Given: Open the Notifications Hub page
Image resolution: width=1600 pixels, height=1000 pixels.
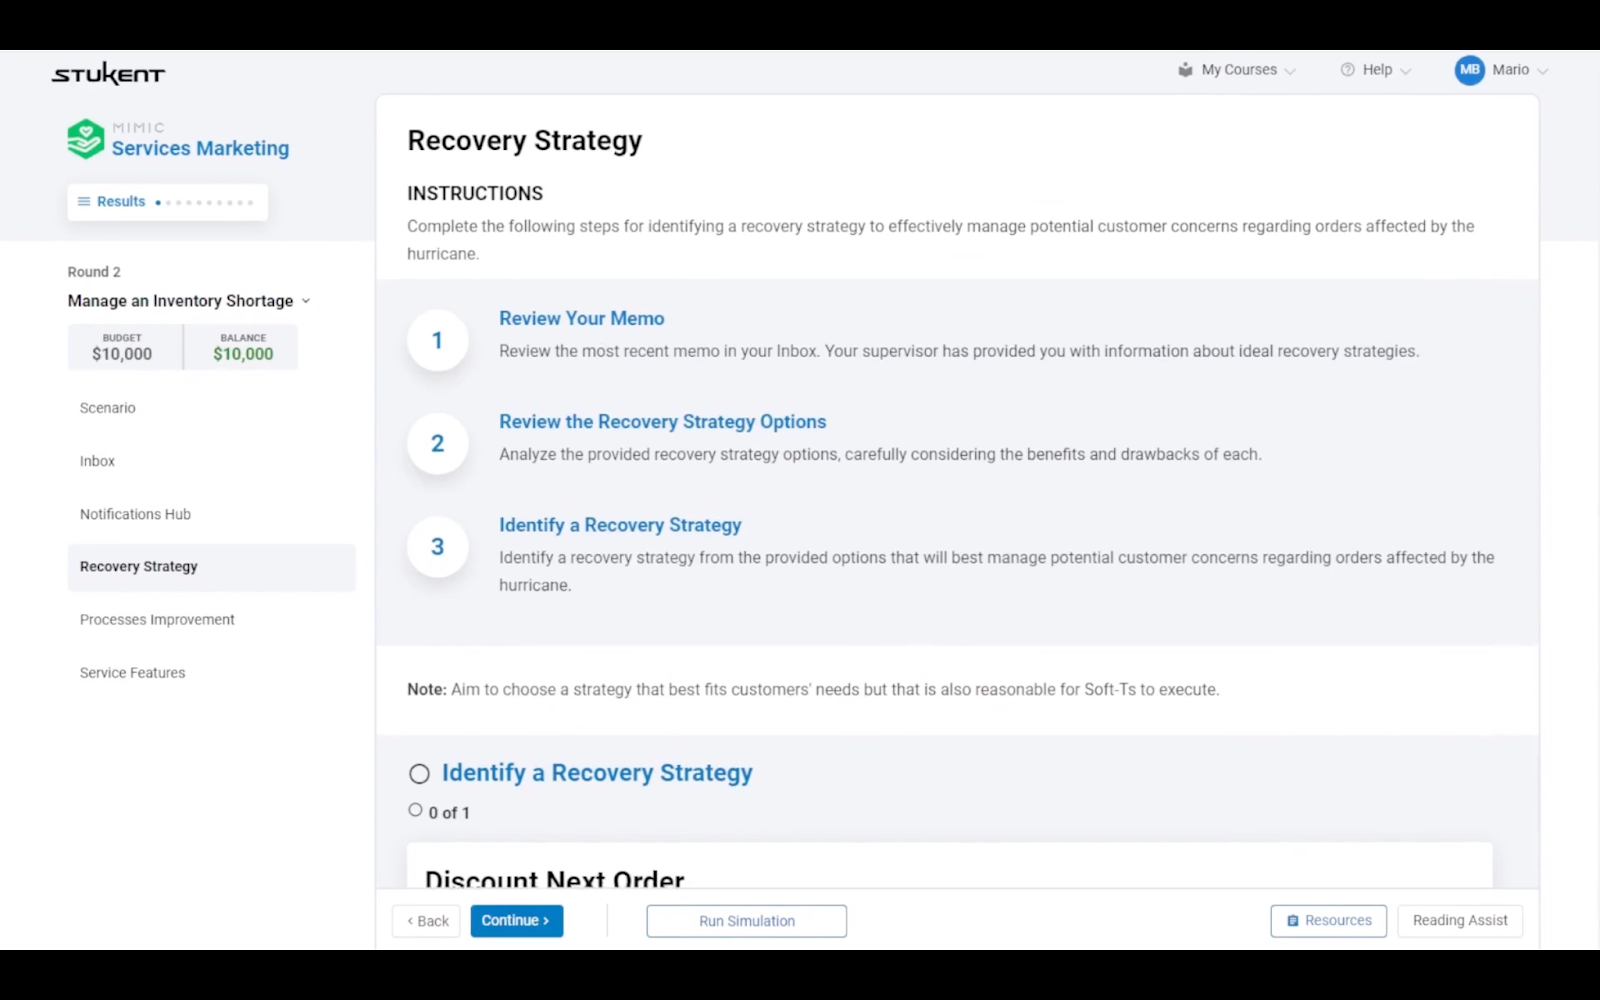Looking at the screenshot, I should [135, 514].
